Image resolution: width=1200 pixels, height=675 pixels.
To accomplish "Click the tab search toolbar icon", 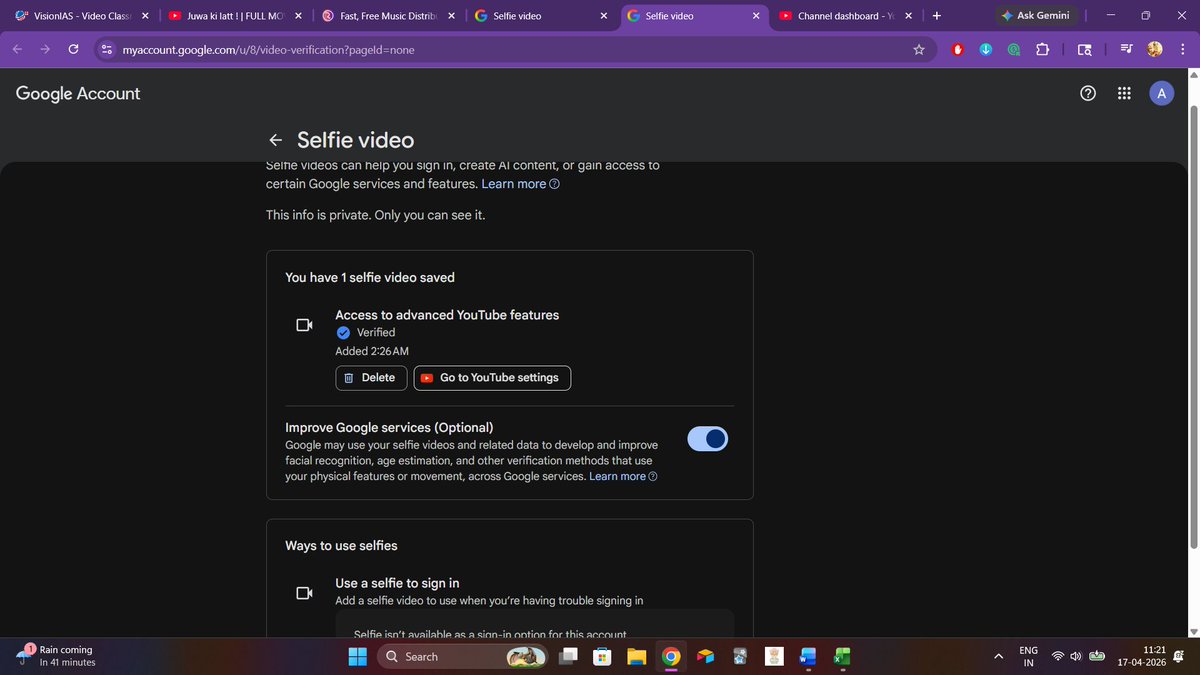I will point(1085,49).
